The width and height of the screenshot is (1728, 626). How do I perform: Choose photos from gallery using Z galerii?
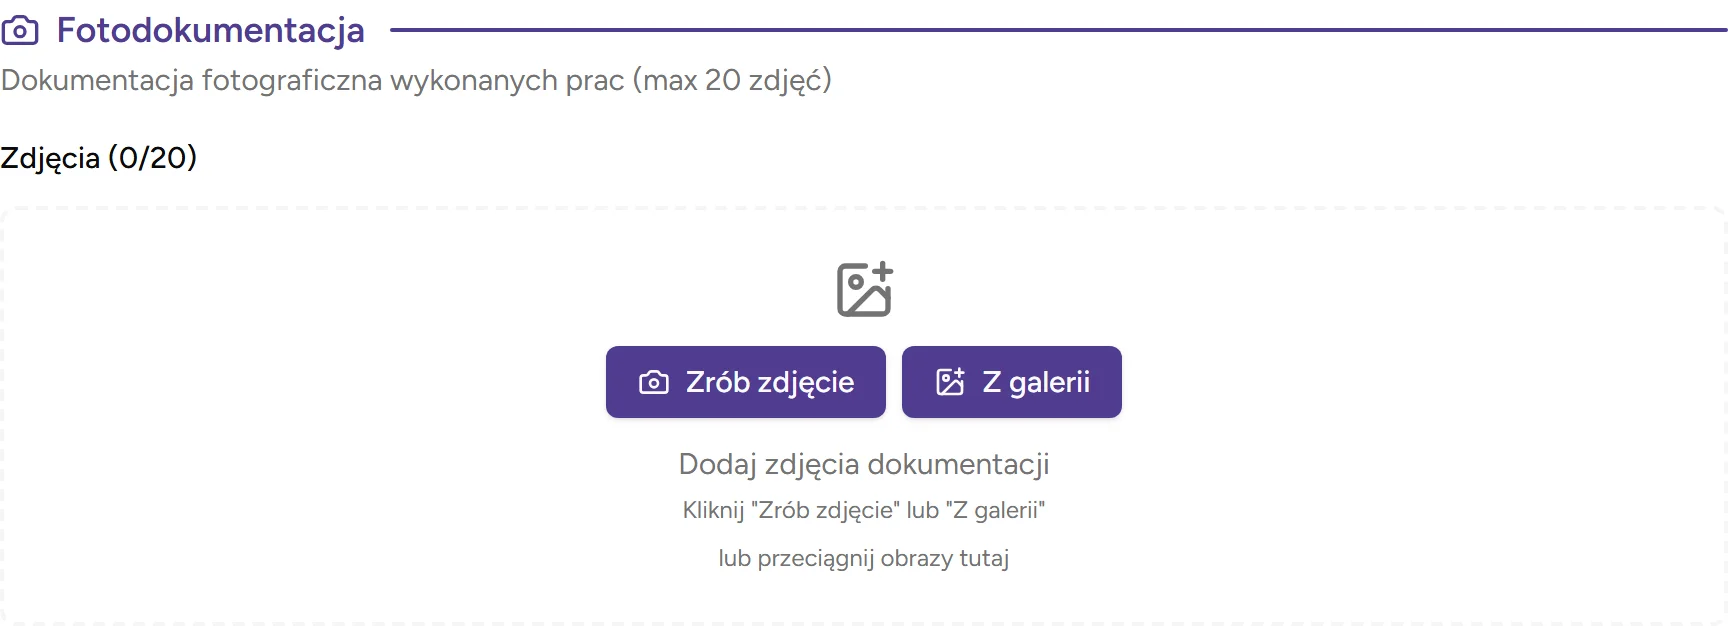pos(1011,381)
